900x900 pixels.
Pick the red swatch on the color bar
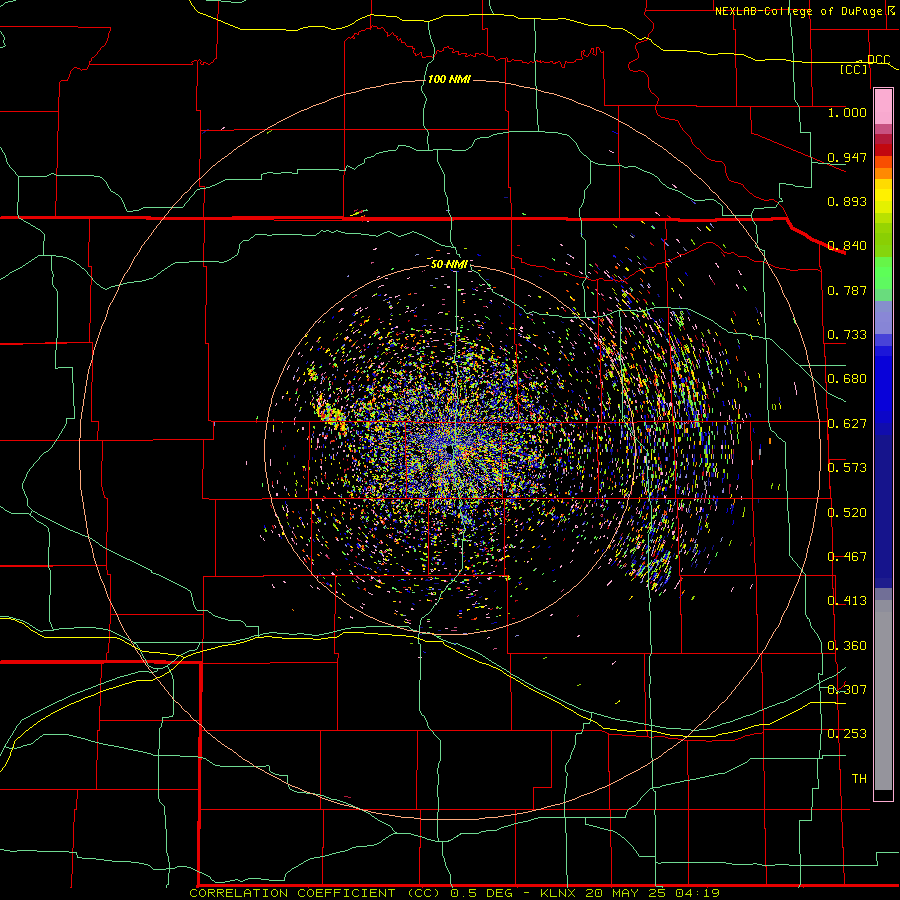883,150
